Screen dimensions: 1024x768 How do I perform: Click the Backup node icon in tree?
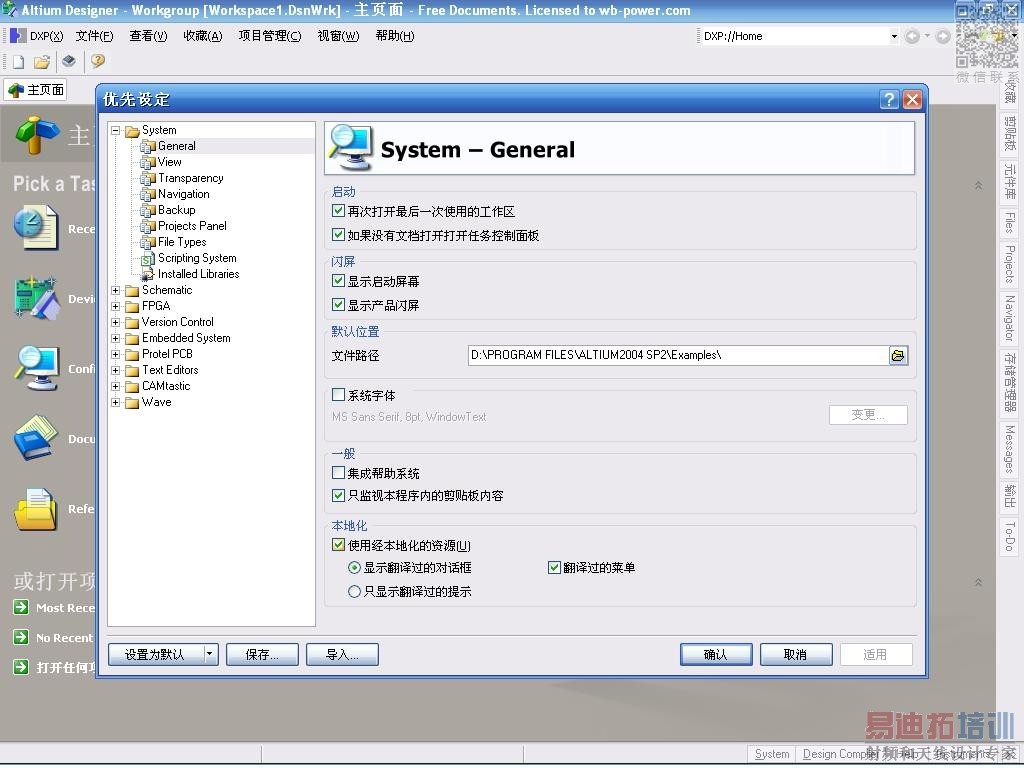[148, 210]
